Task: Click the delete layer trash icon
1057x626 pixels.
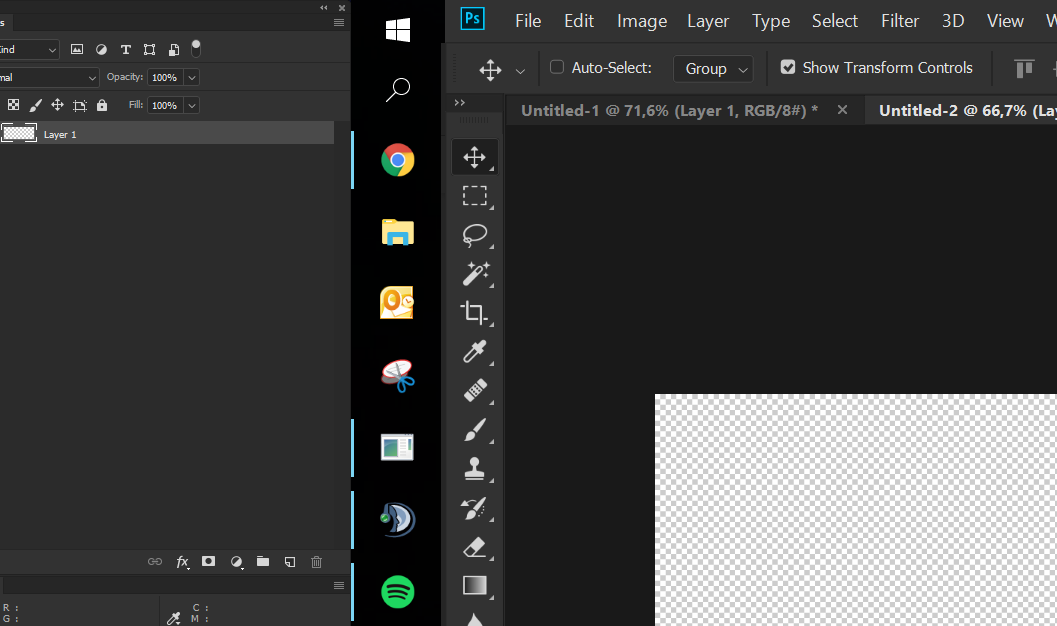Action: pos(316,562)
